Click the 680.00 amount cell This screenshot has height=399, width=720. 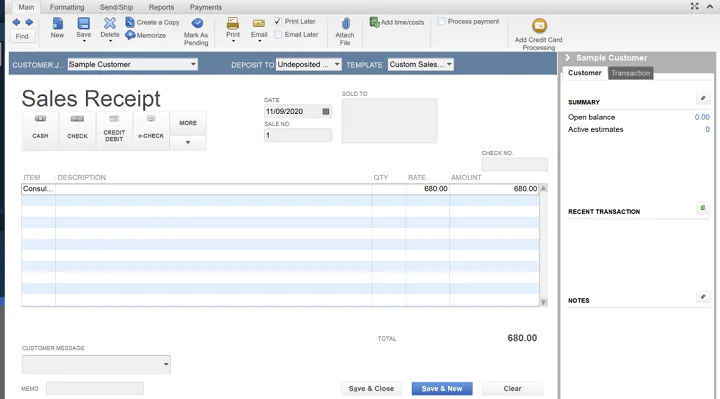click(494, 189)
